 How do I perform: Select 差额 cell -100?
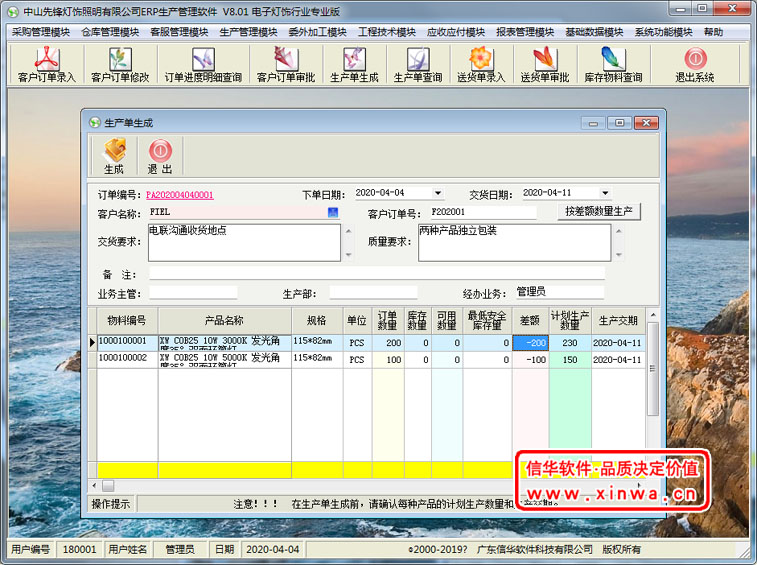[x=530, y=360]
